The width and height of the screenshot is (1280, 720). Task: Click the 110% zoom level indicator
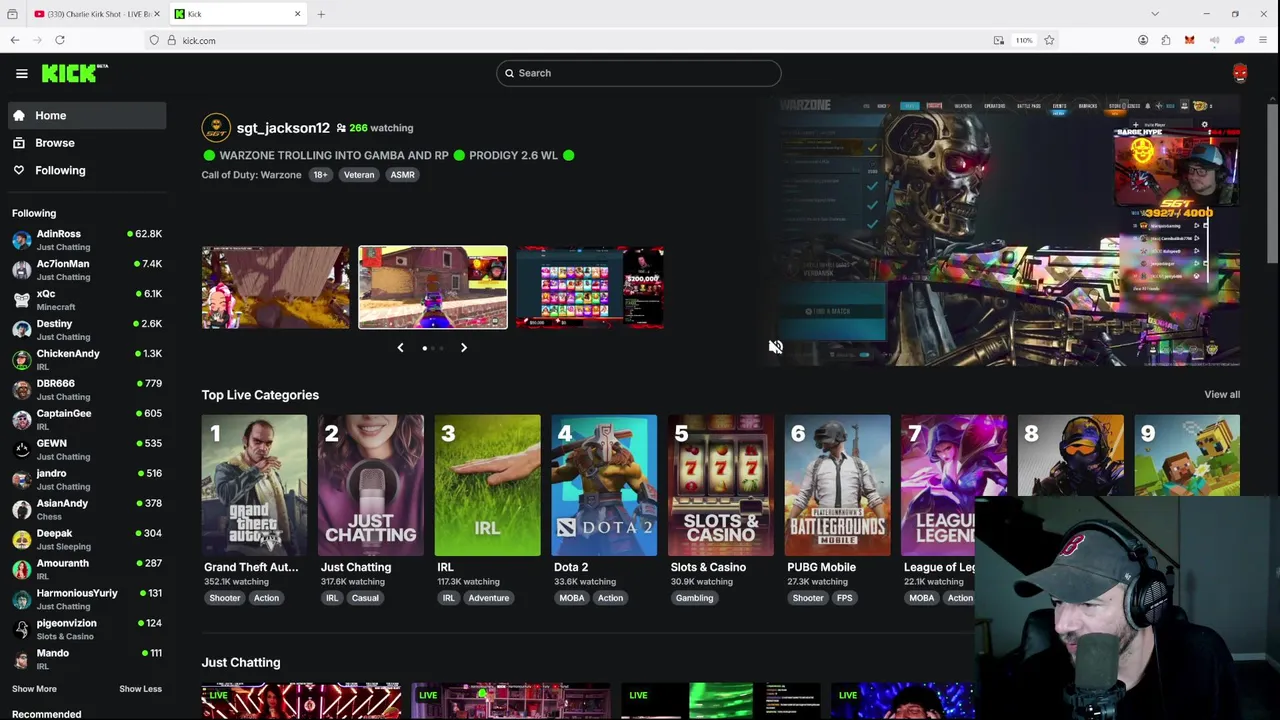pos(1024,40)
